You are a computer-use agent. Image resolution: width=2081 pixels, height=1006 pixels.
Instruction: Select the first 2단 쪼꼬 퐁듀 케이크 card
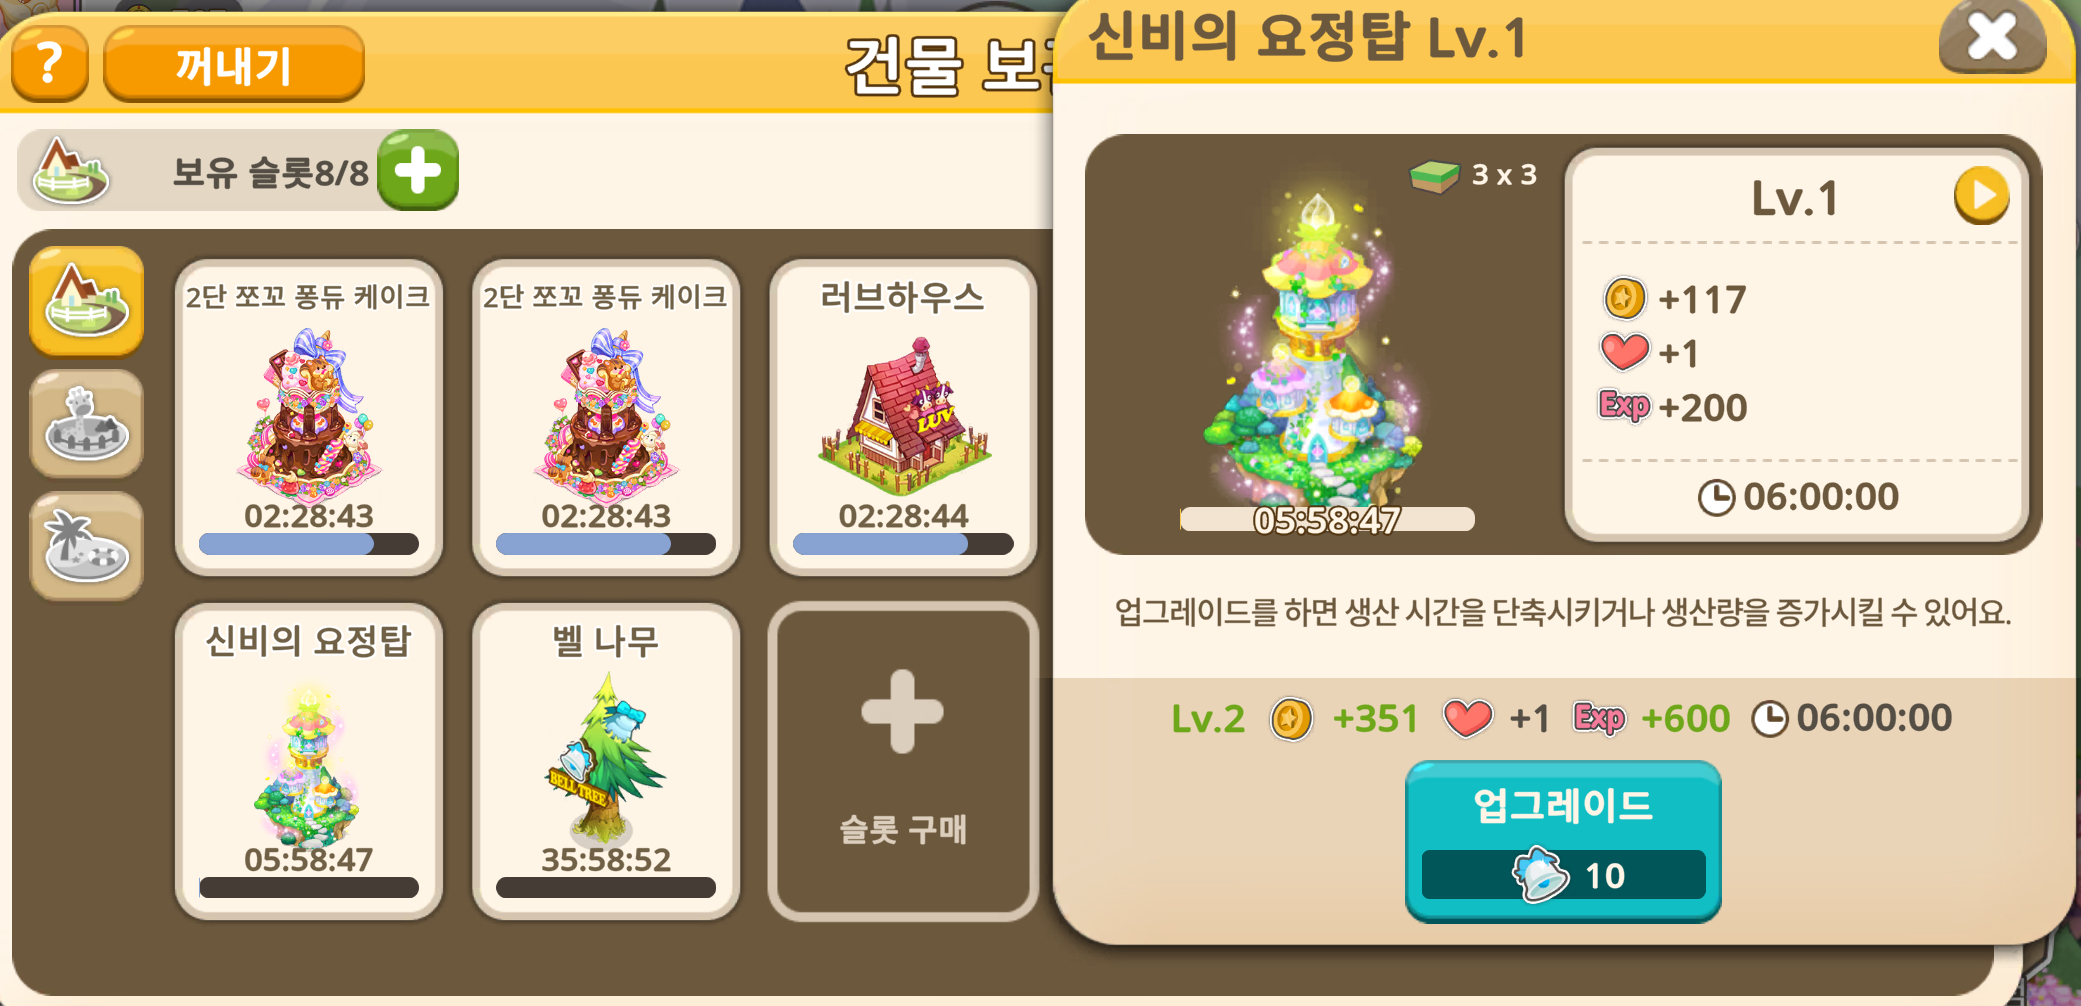coord(308,417)
